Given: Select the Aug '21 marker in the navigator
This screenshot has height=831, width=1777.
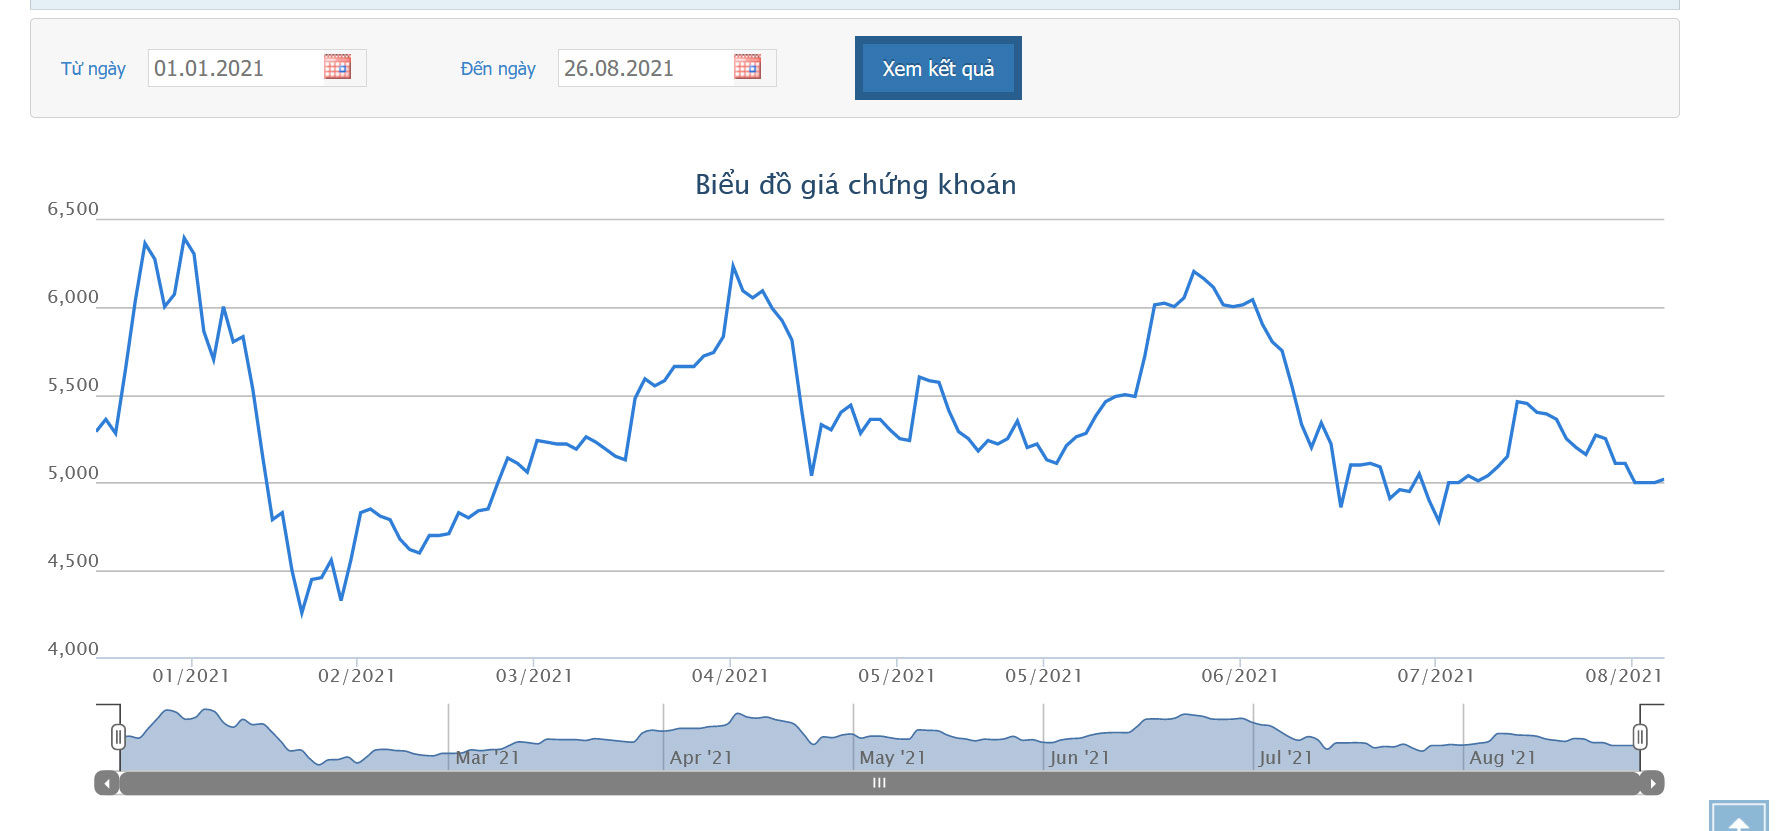Looking at the screenshot, I should point(1501,758).
